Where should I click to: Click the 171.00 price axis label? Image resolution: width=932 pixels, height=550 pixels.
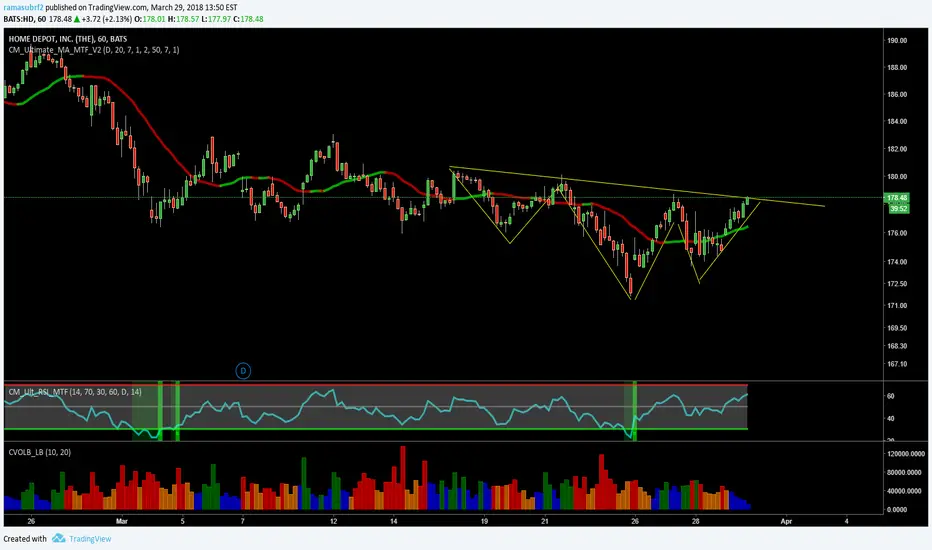point(897,306)
